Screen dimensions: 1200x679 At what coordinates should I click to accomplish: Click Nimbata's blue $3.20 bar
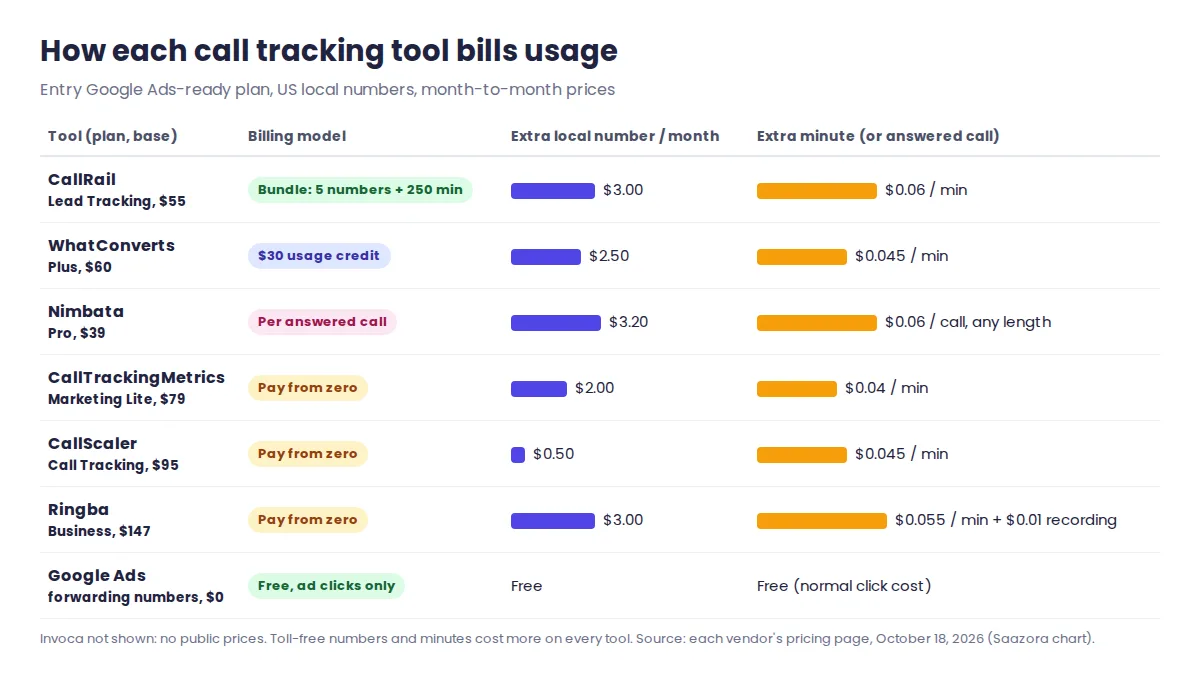click(556, 322)
